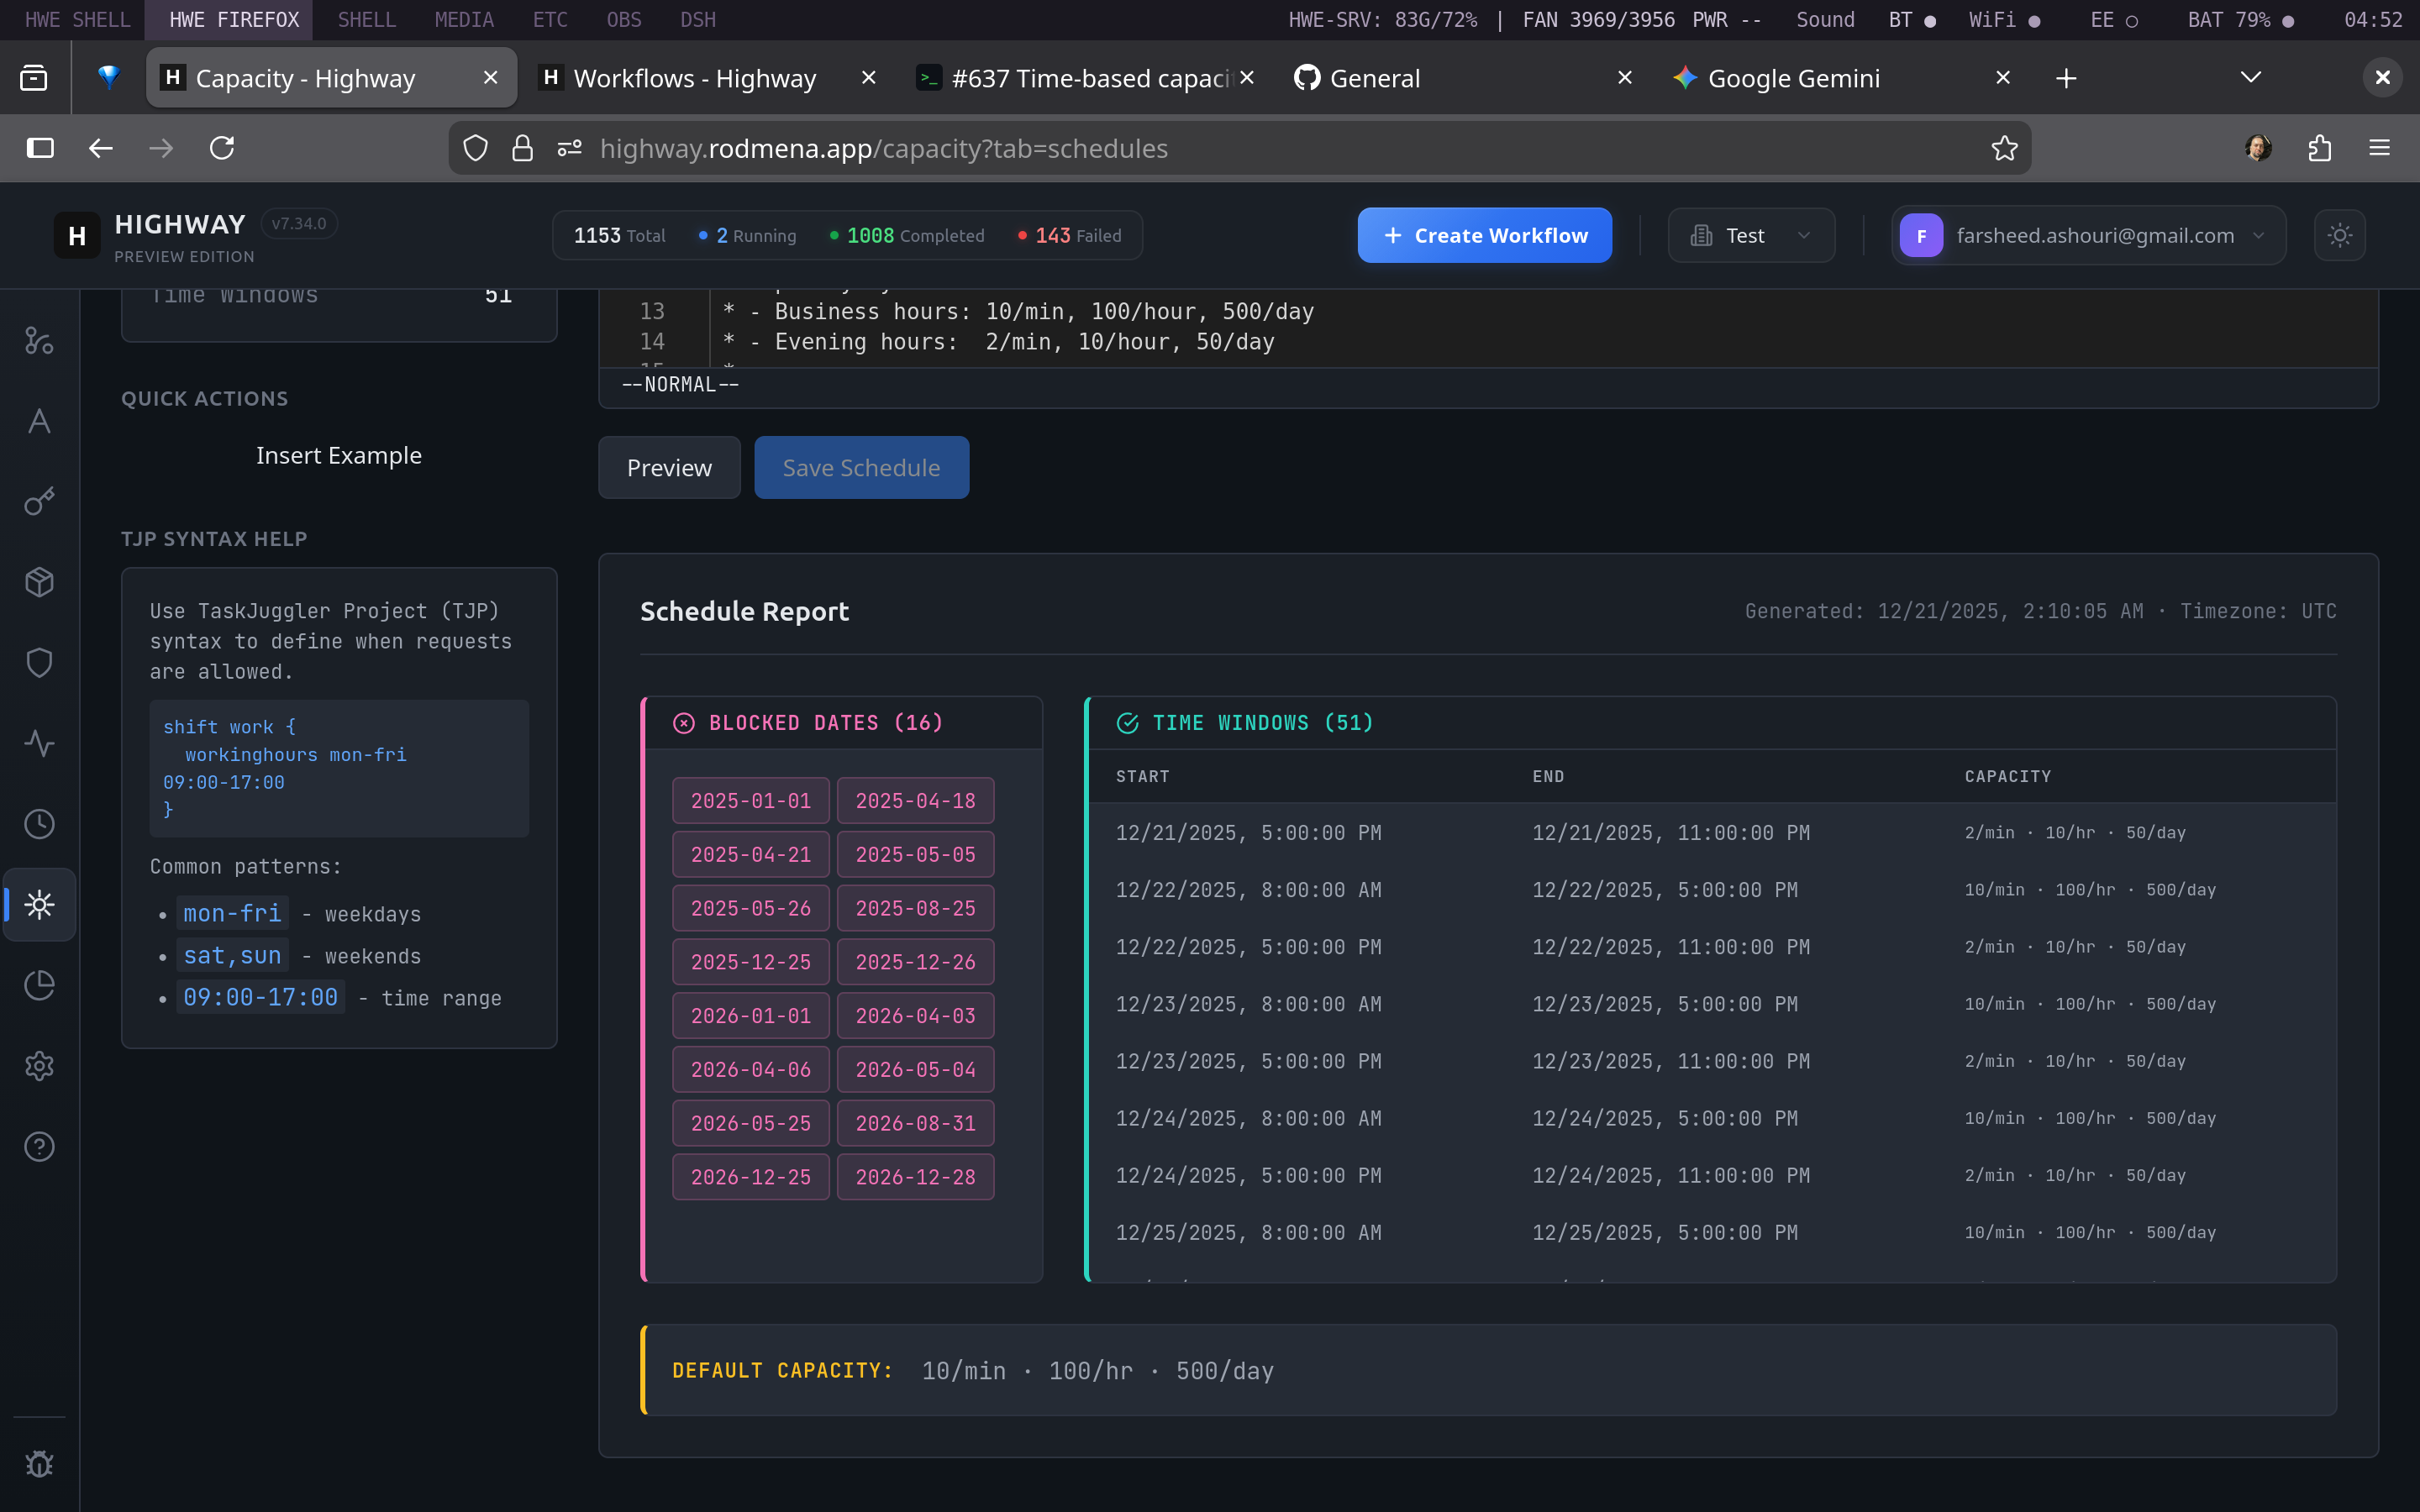Open the analytics pie chart sidebar icon

tap(39, 985)
